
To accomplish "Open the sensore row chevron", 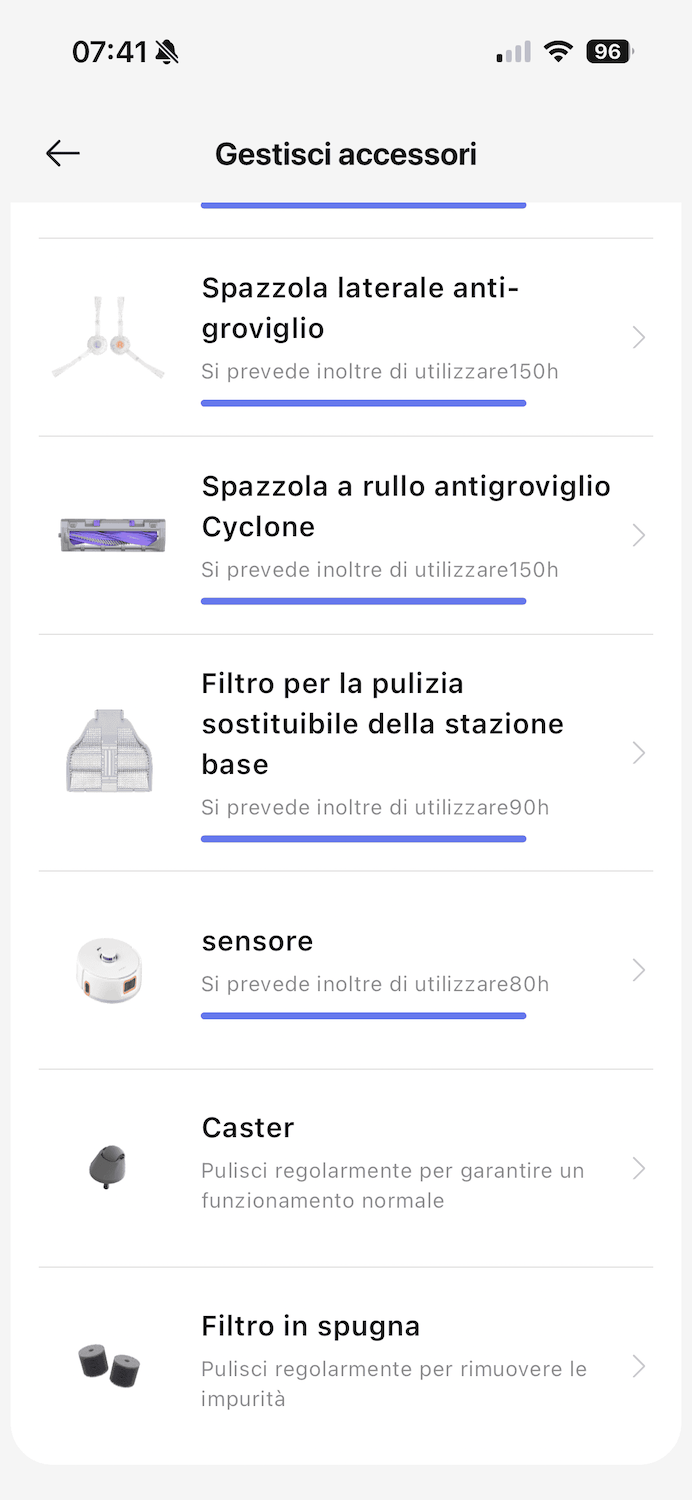I will tap(639, 970).
